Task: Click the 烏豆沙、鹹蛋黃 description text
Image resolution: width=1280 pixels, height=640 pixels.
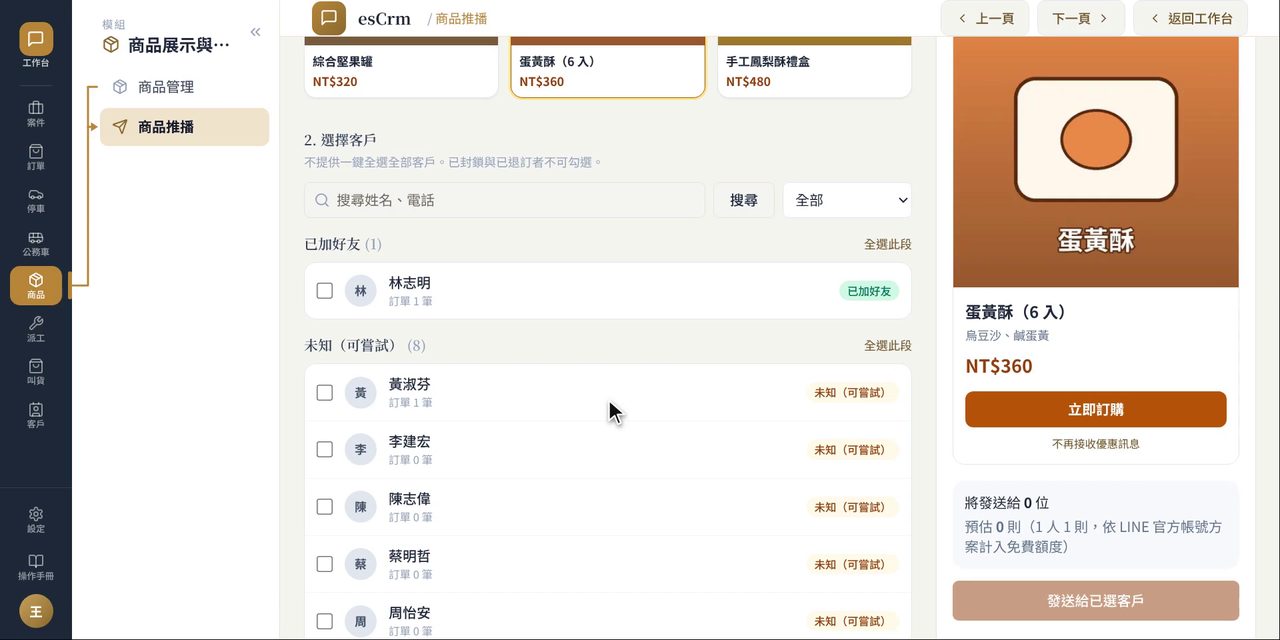Action: 1007,336
